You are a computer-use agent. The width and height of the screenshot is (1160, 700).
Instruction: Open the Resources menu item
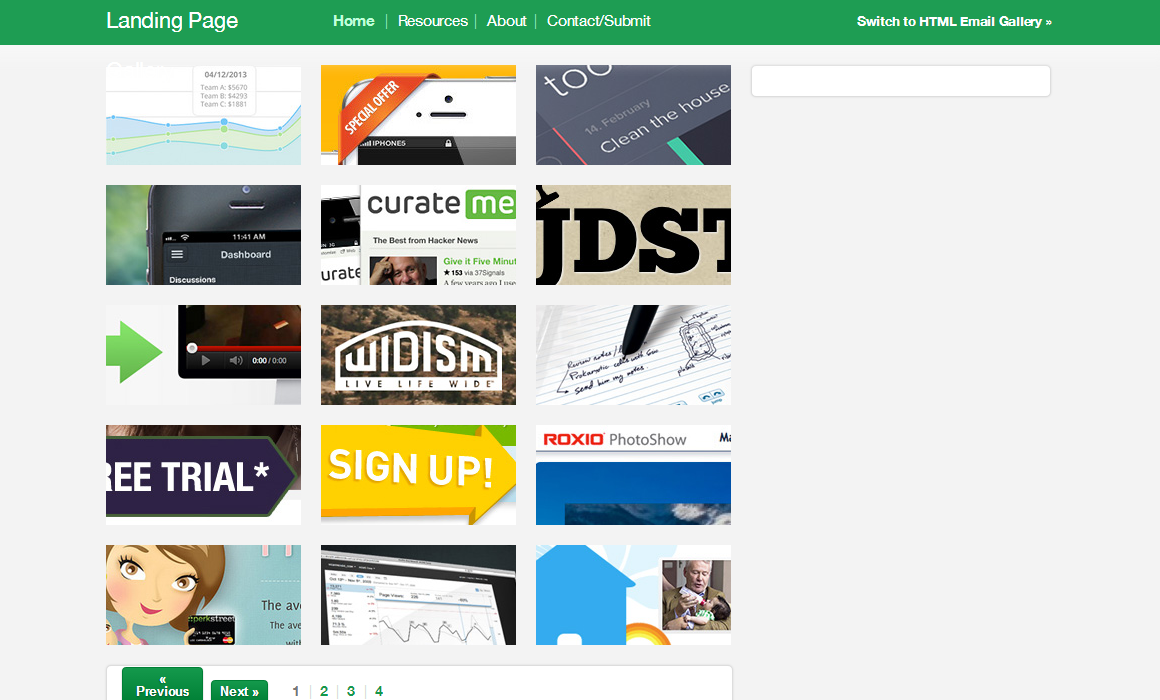433,21
